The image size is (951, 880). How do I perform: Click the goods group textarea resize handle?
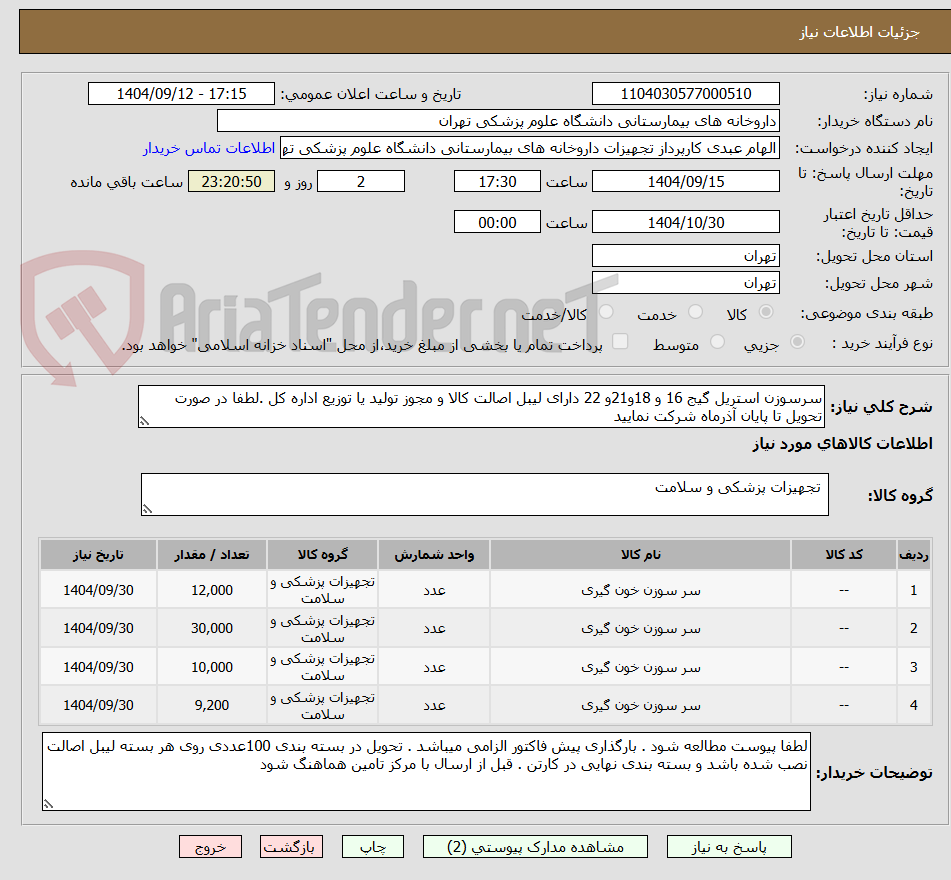[147, 509]
